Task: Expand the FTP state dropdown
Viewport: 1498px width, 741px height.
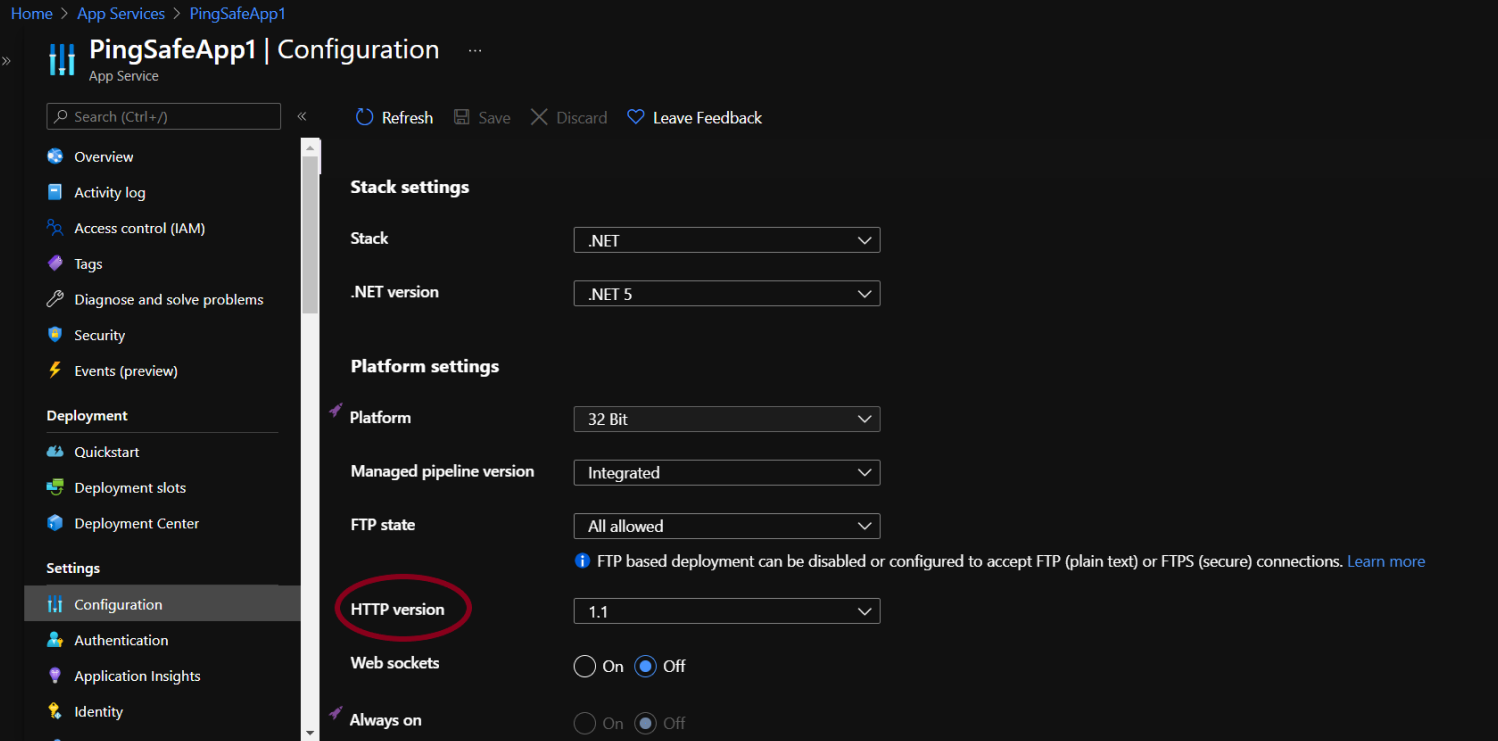Action: coord(726,526)
